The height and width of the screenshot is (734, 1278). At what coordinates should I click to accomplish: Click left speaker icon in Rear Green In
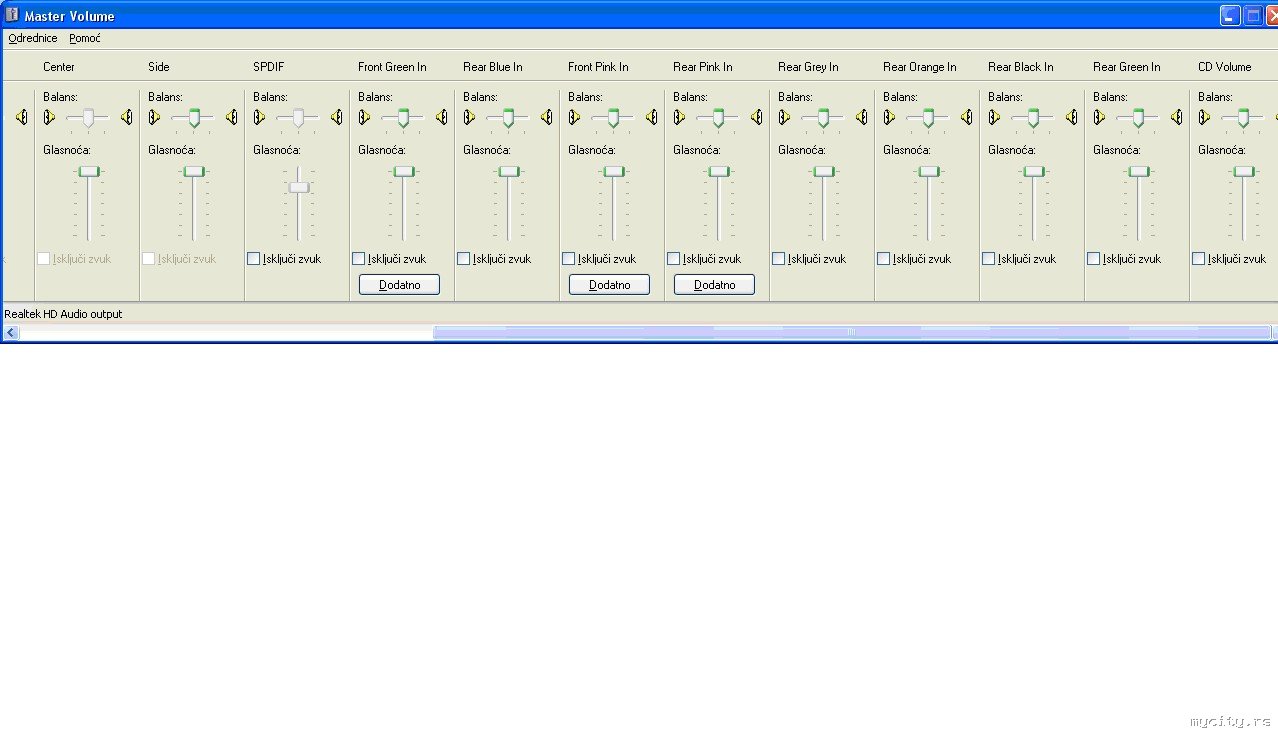[x=1099, y=117]
